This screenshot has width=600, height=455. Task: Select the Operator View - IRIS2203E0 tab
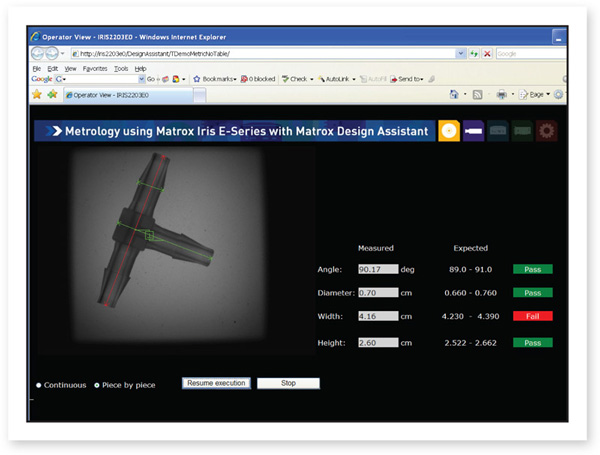[128, 95]
